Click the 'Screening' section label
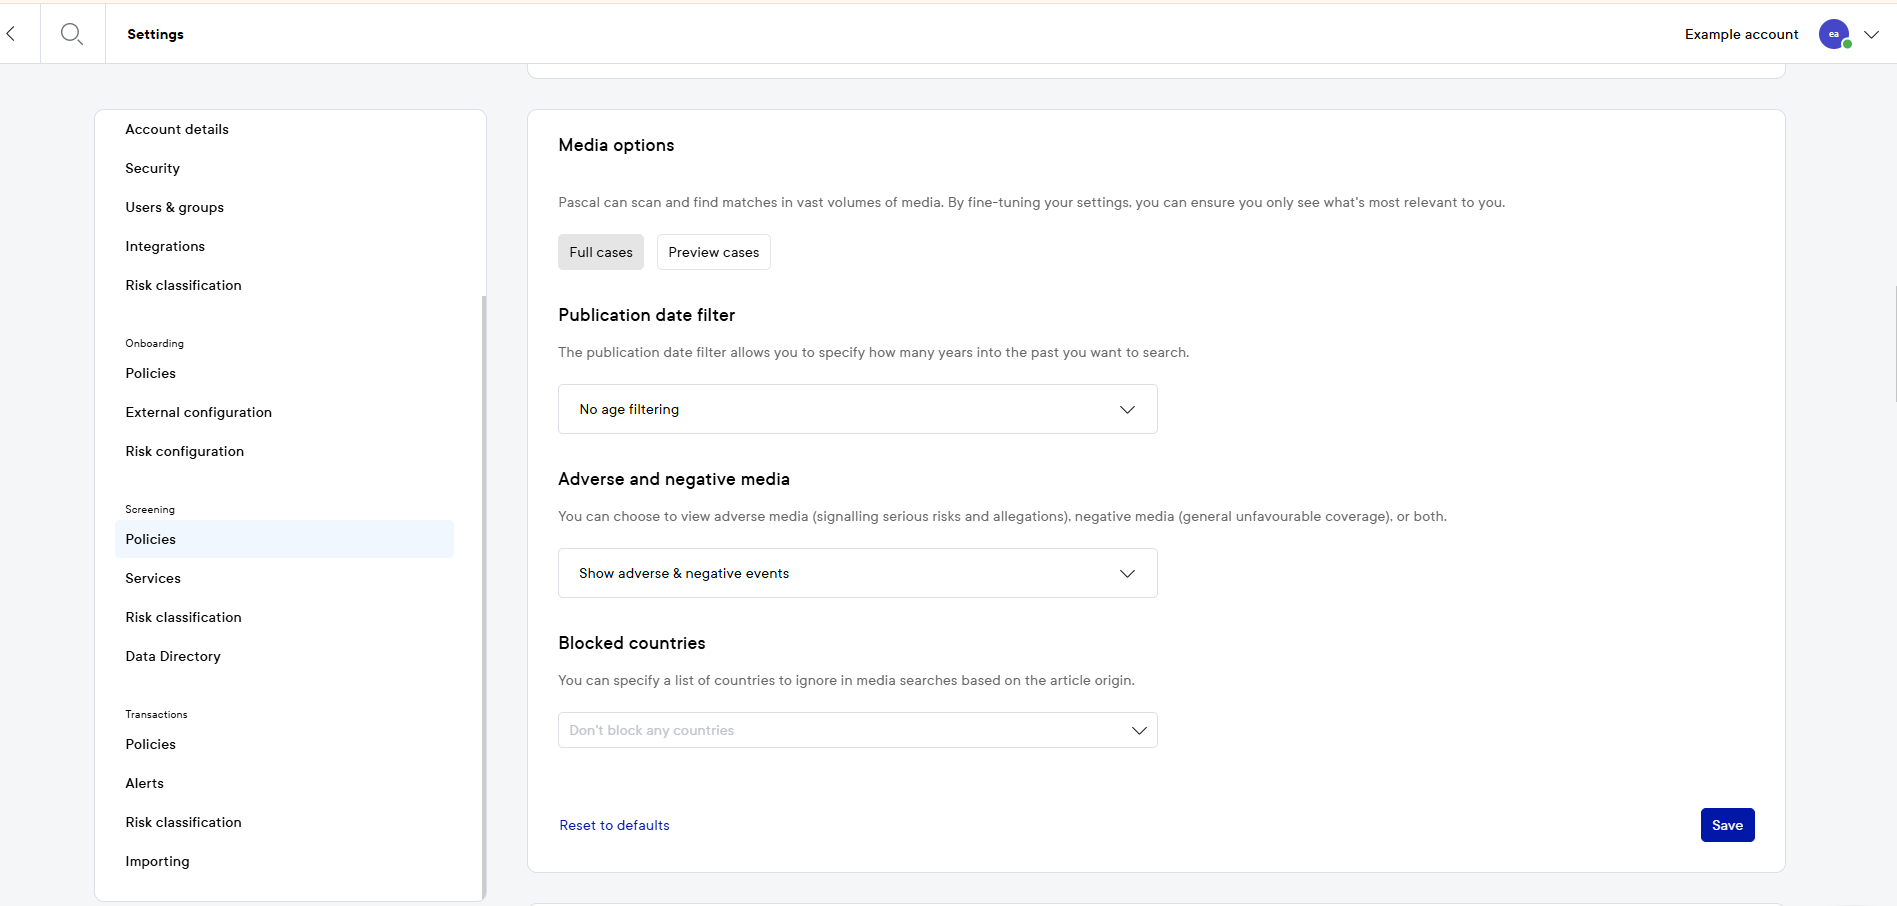The image size is (1897, 906). click(x=150, y=509)
